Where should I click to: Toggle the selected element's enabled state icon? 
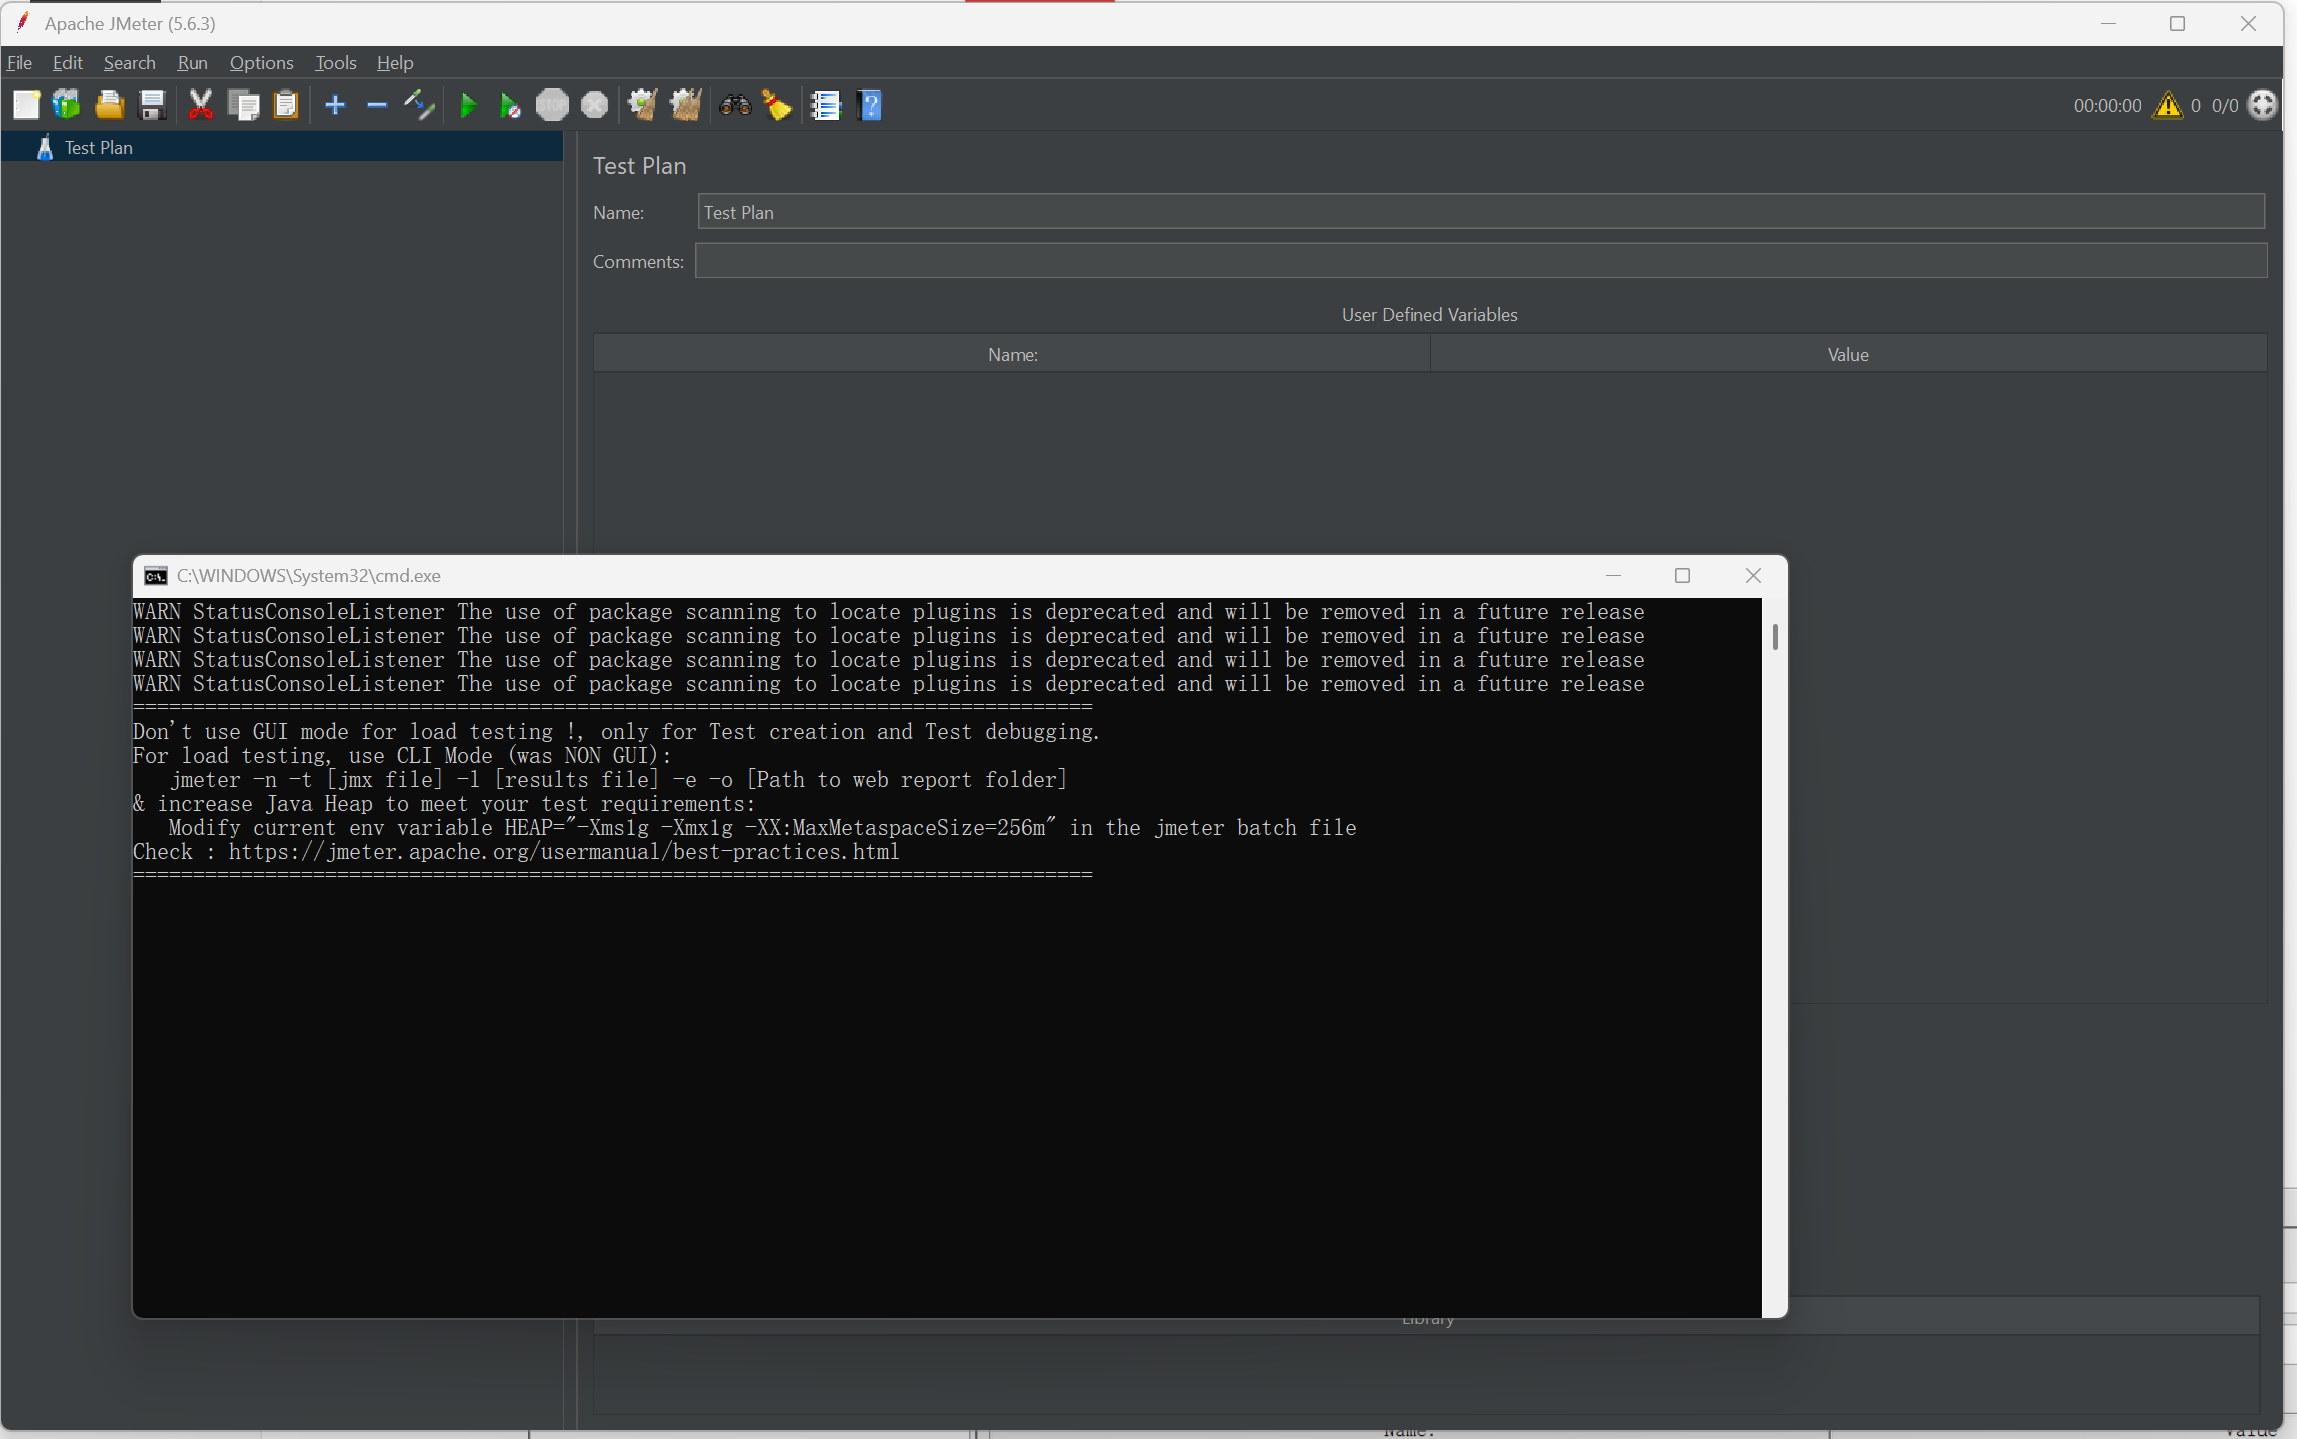pos(419,105)
